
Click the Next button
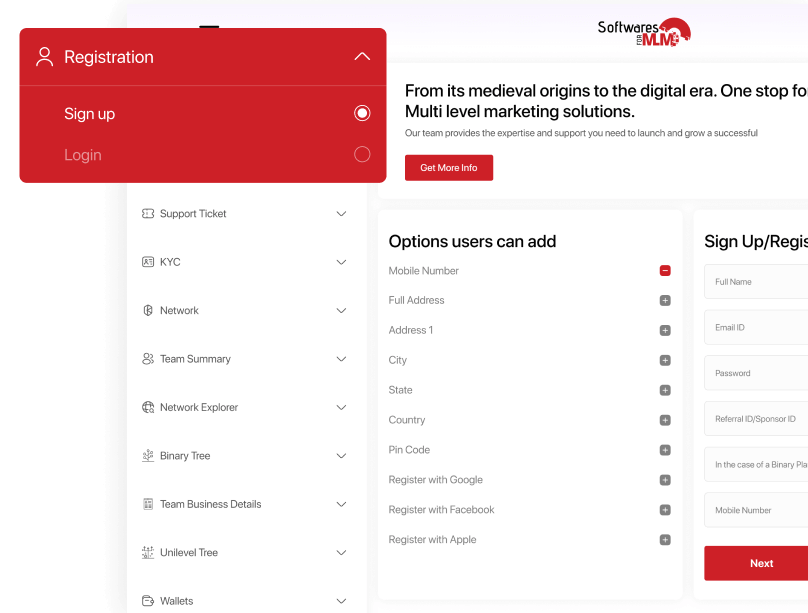click(756, 563)
